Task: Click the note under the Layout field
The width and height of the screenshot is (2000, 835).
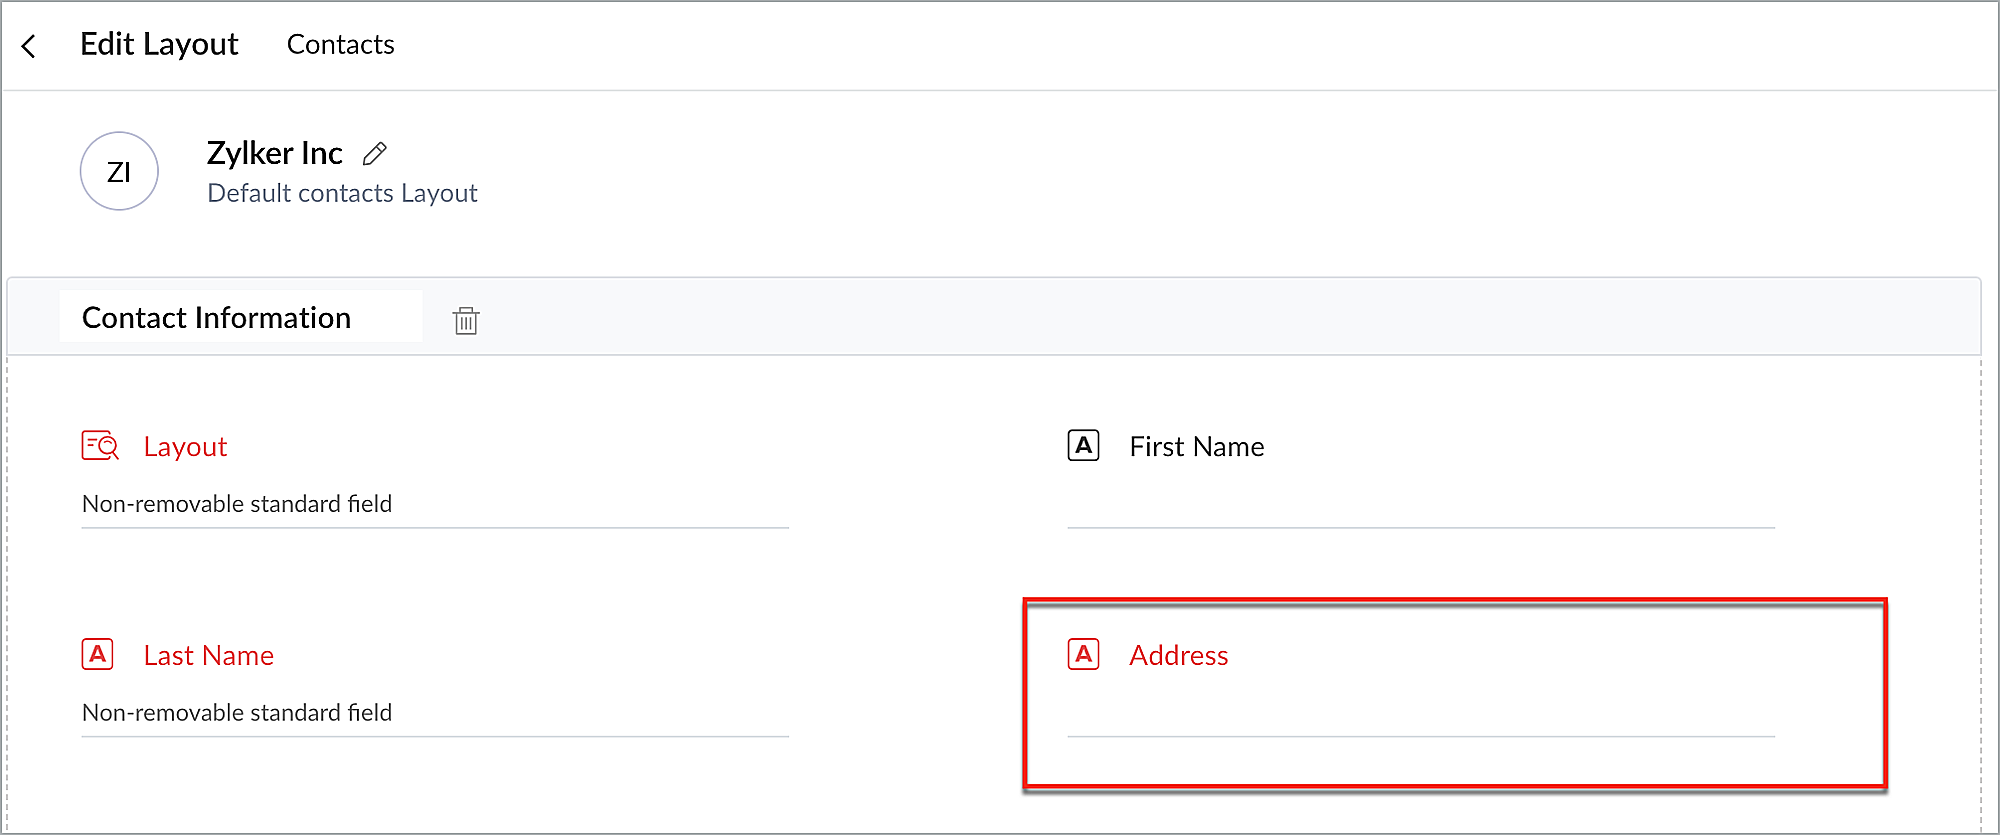Action: pos(237,504)
